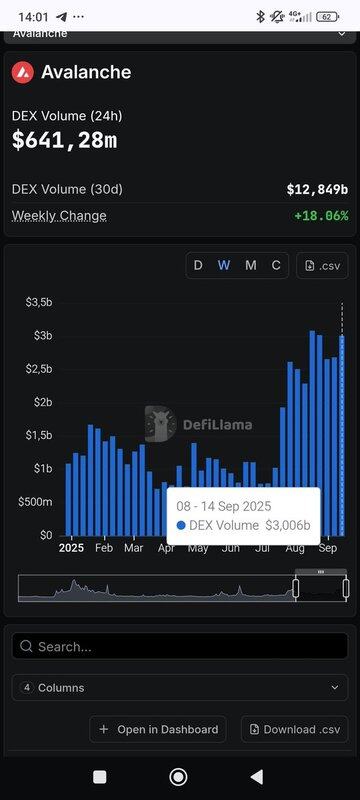Click the Download .csv button
This screenshot has height=800, width=360.
[x=295, y=729]
